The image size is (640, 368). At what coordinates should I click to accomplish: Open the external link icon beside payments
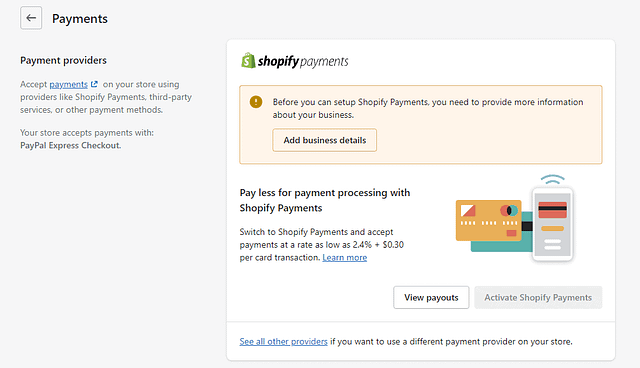(x=94, y=84)
